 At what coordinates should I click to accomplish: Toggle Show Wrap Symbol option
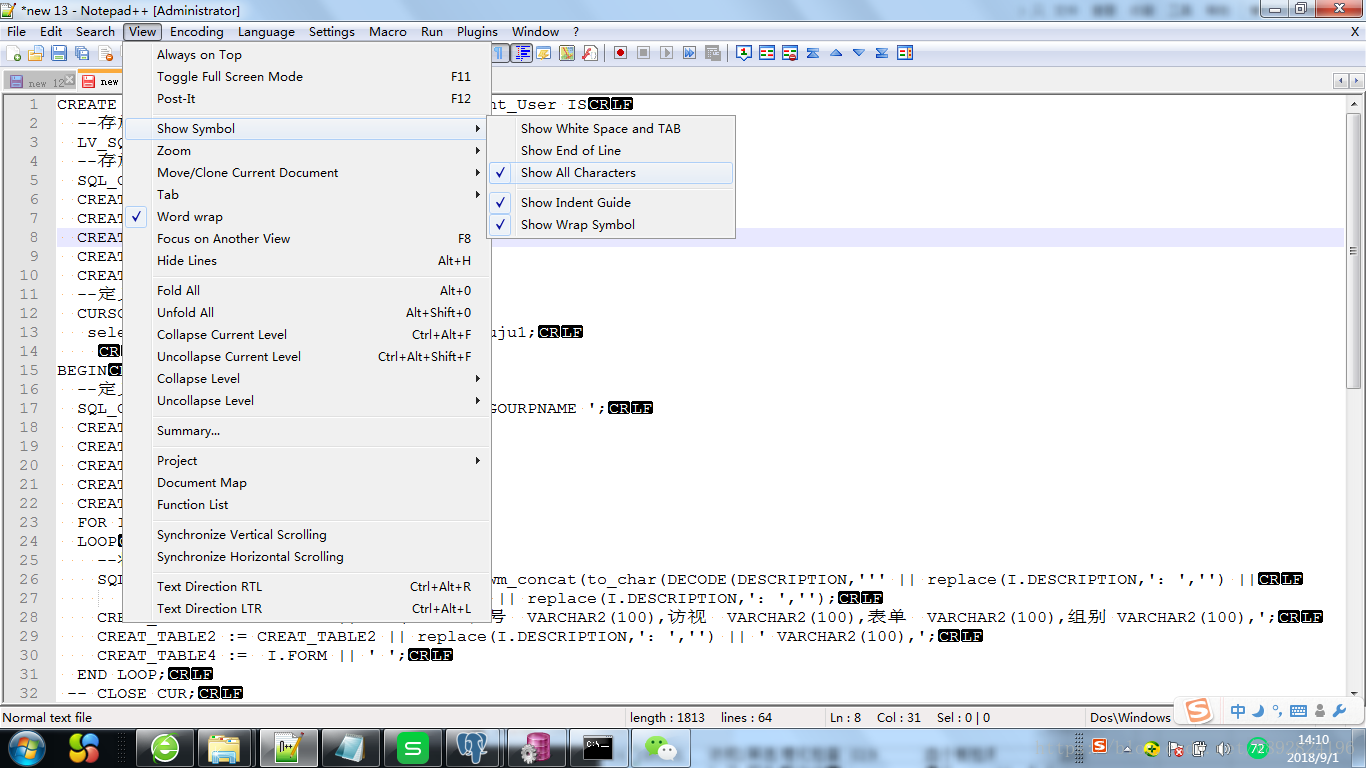click(611, 224)
